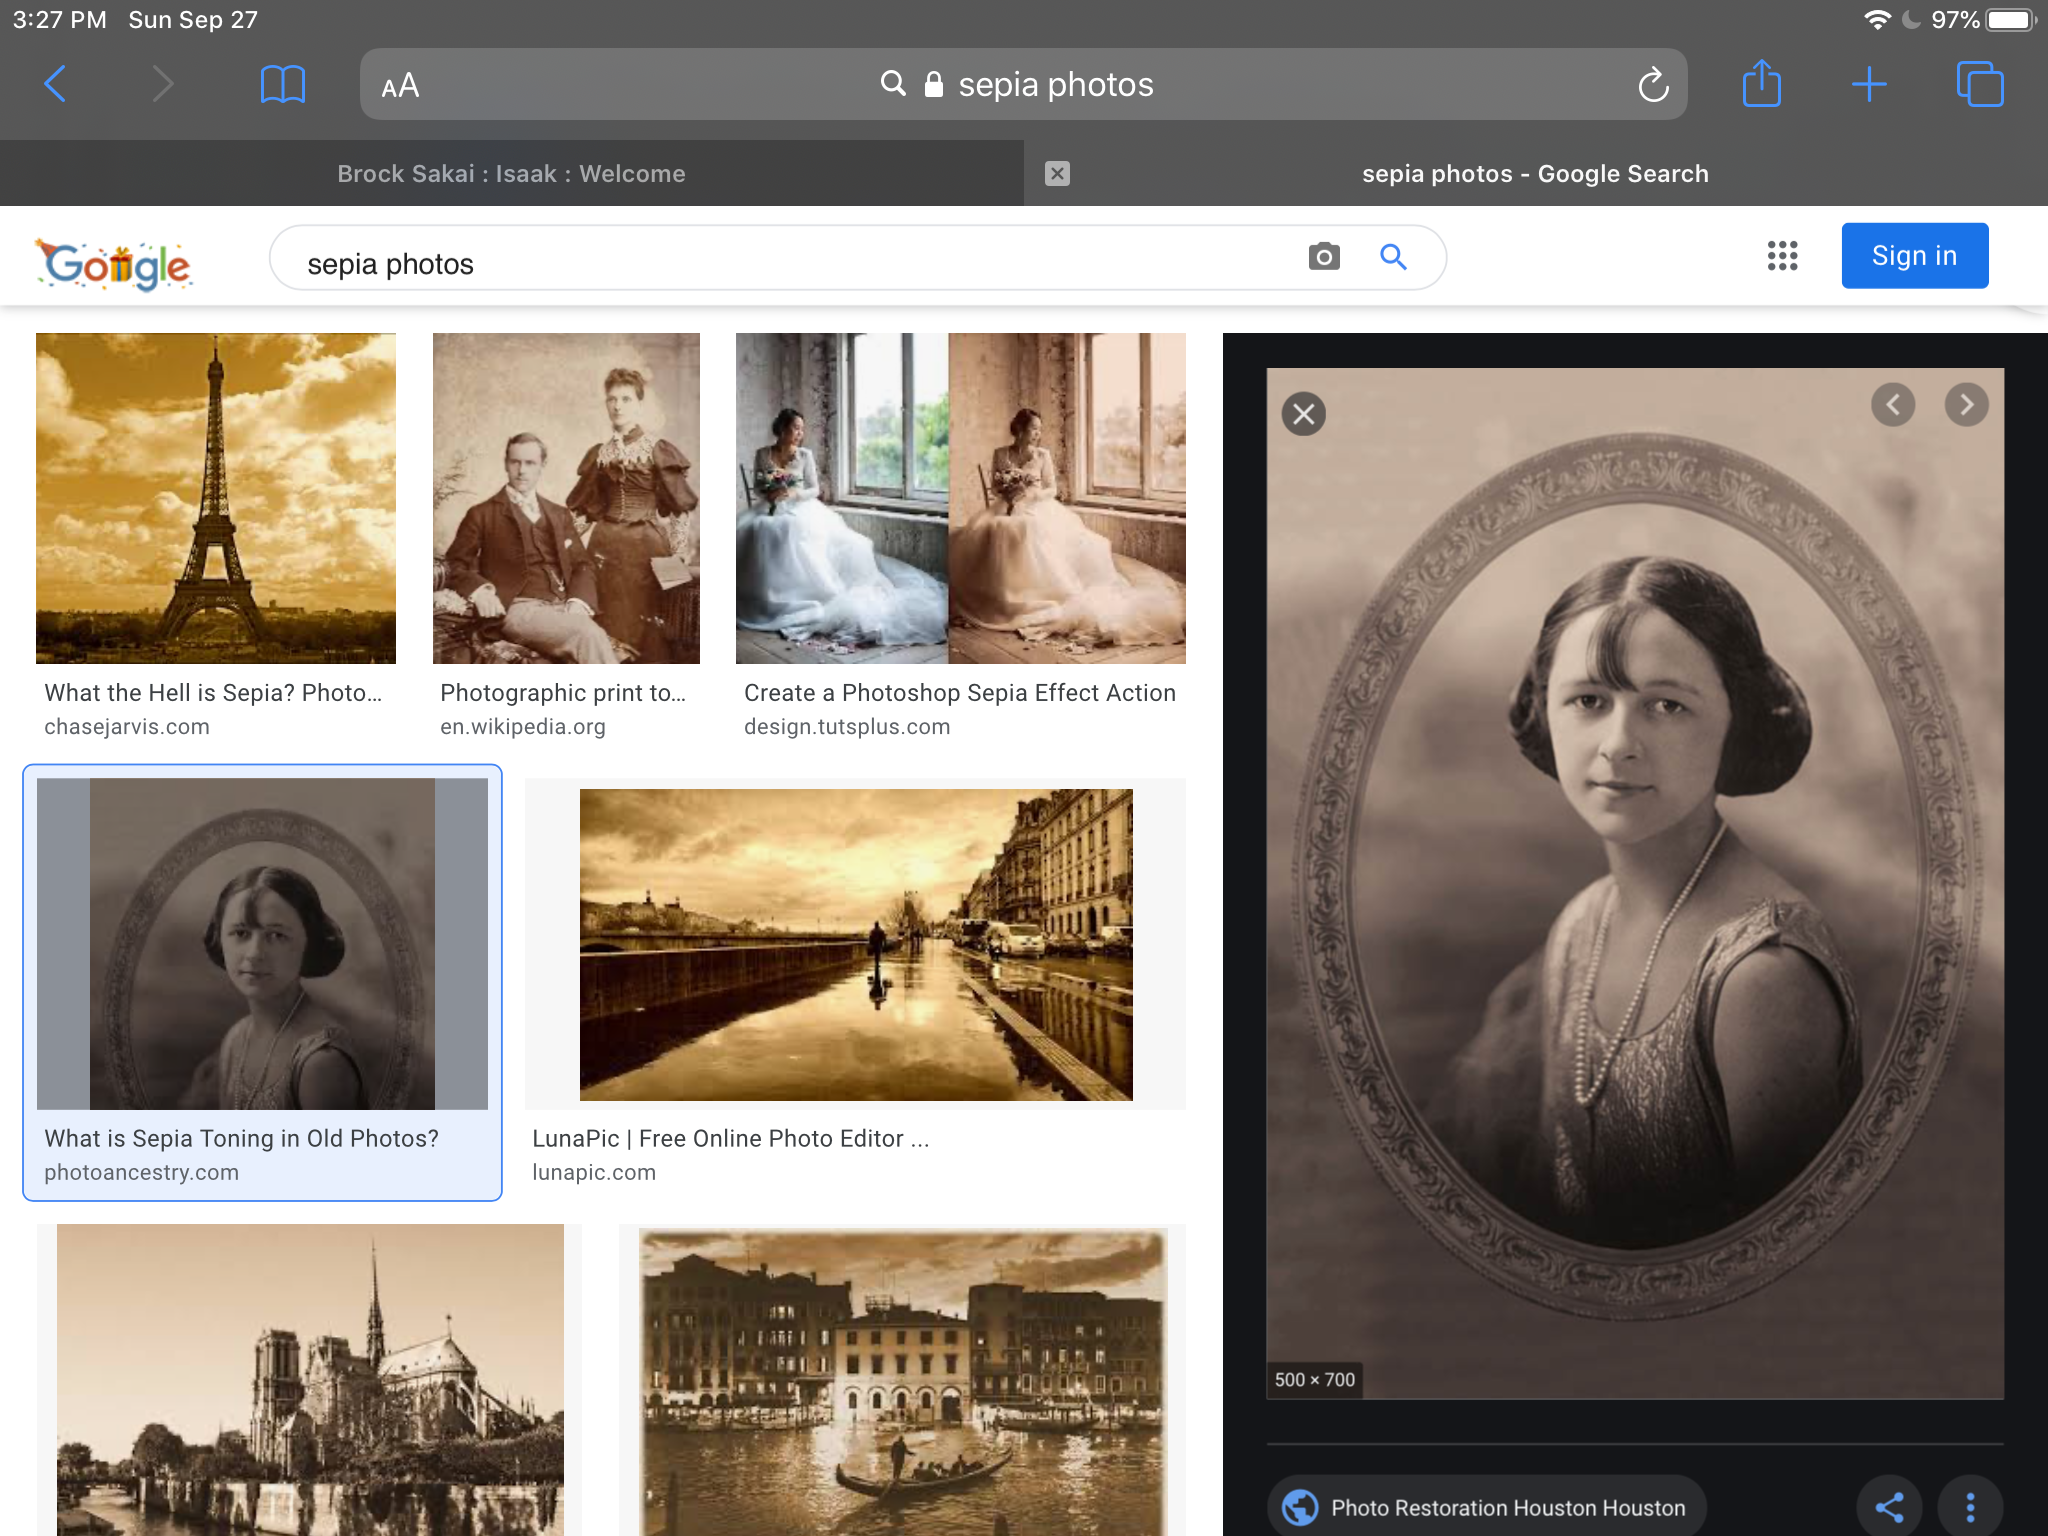Open the Google apps grid
2048x1536 pixels.
pyautogui.click(x=1782, y=256)
